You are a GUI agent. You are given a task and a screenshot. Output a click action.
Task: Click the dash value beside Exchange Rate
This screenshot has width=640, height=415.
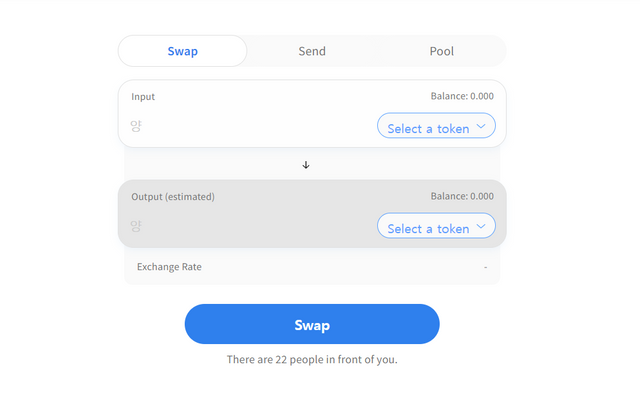(485, 267)
